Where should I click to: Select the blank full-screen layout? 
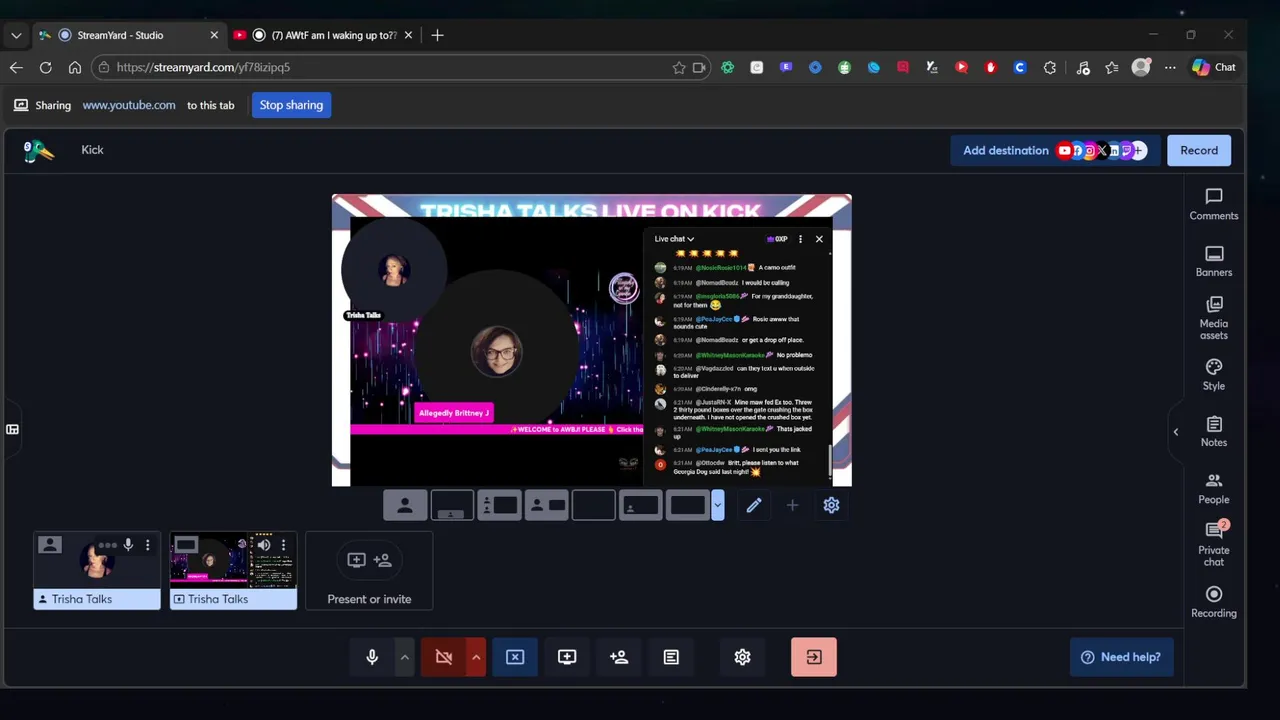pos(593,505)
